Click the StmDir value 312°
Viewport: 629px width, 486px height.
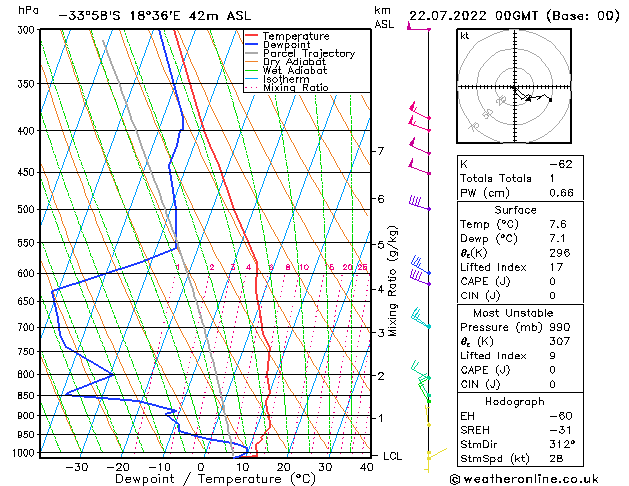coord(562,445)
